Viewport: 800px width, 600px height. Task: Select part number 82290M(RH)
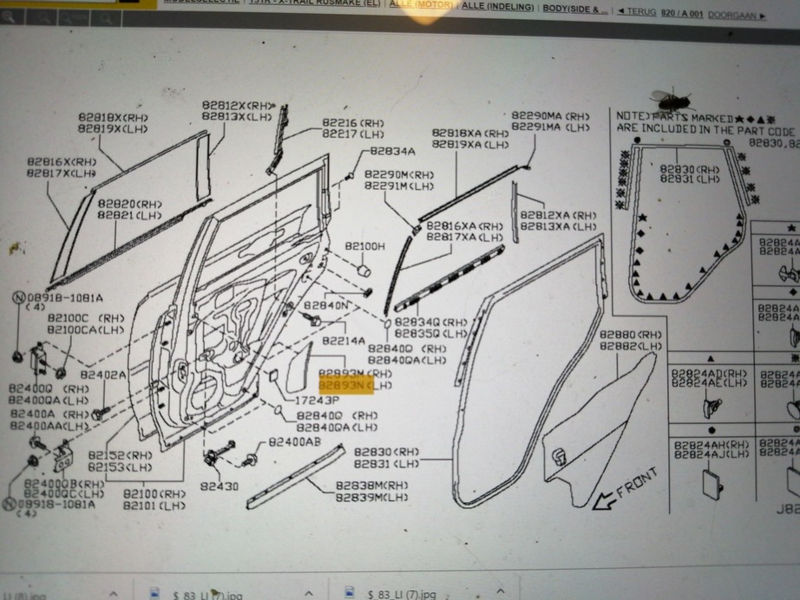(x=399, y=175)
